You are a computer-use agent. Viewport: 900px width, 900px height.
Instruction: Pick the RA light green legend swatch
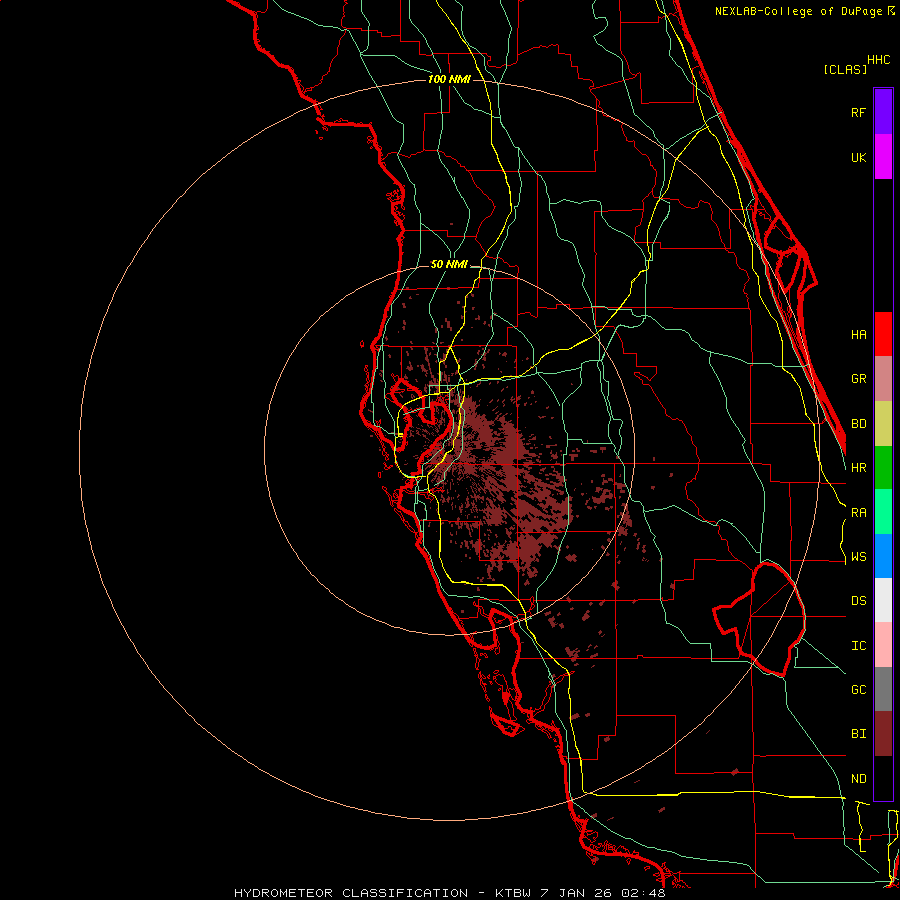tap(883, 512)
